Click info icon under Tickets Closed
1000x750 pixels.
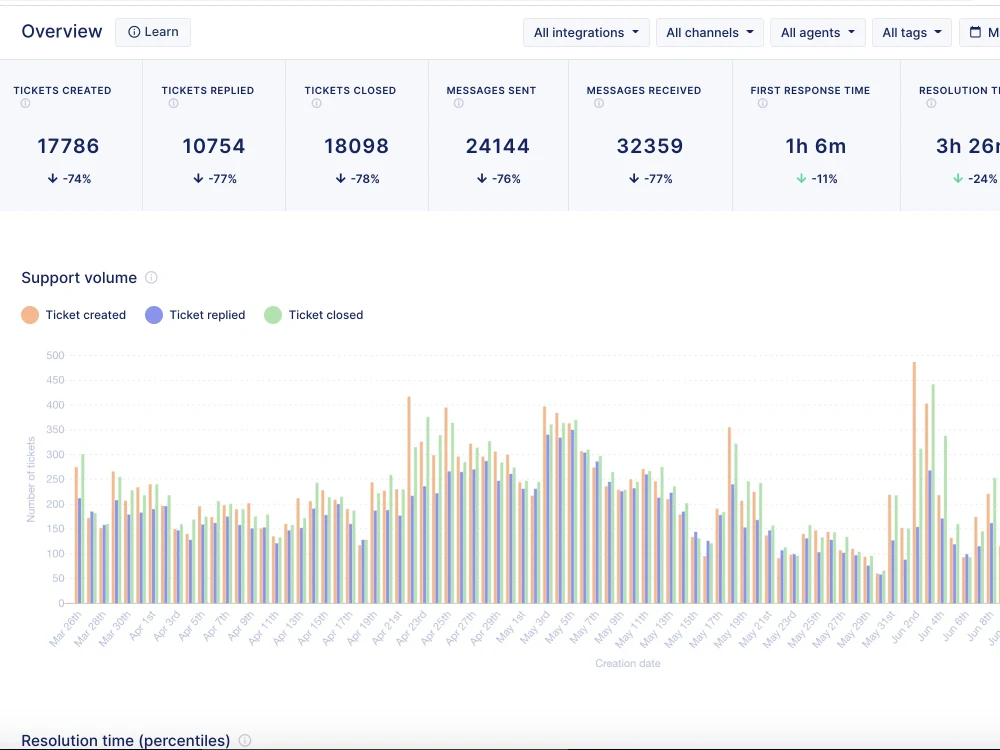(316, 103)
